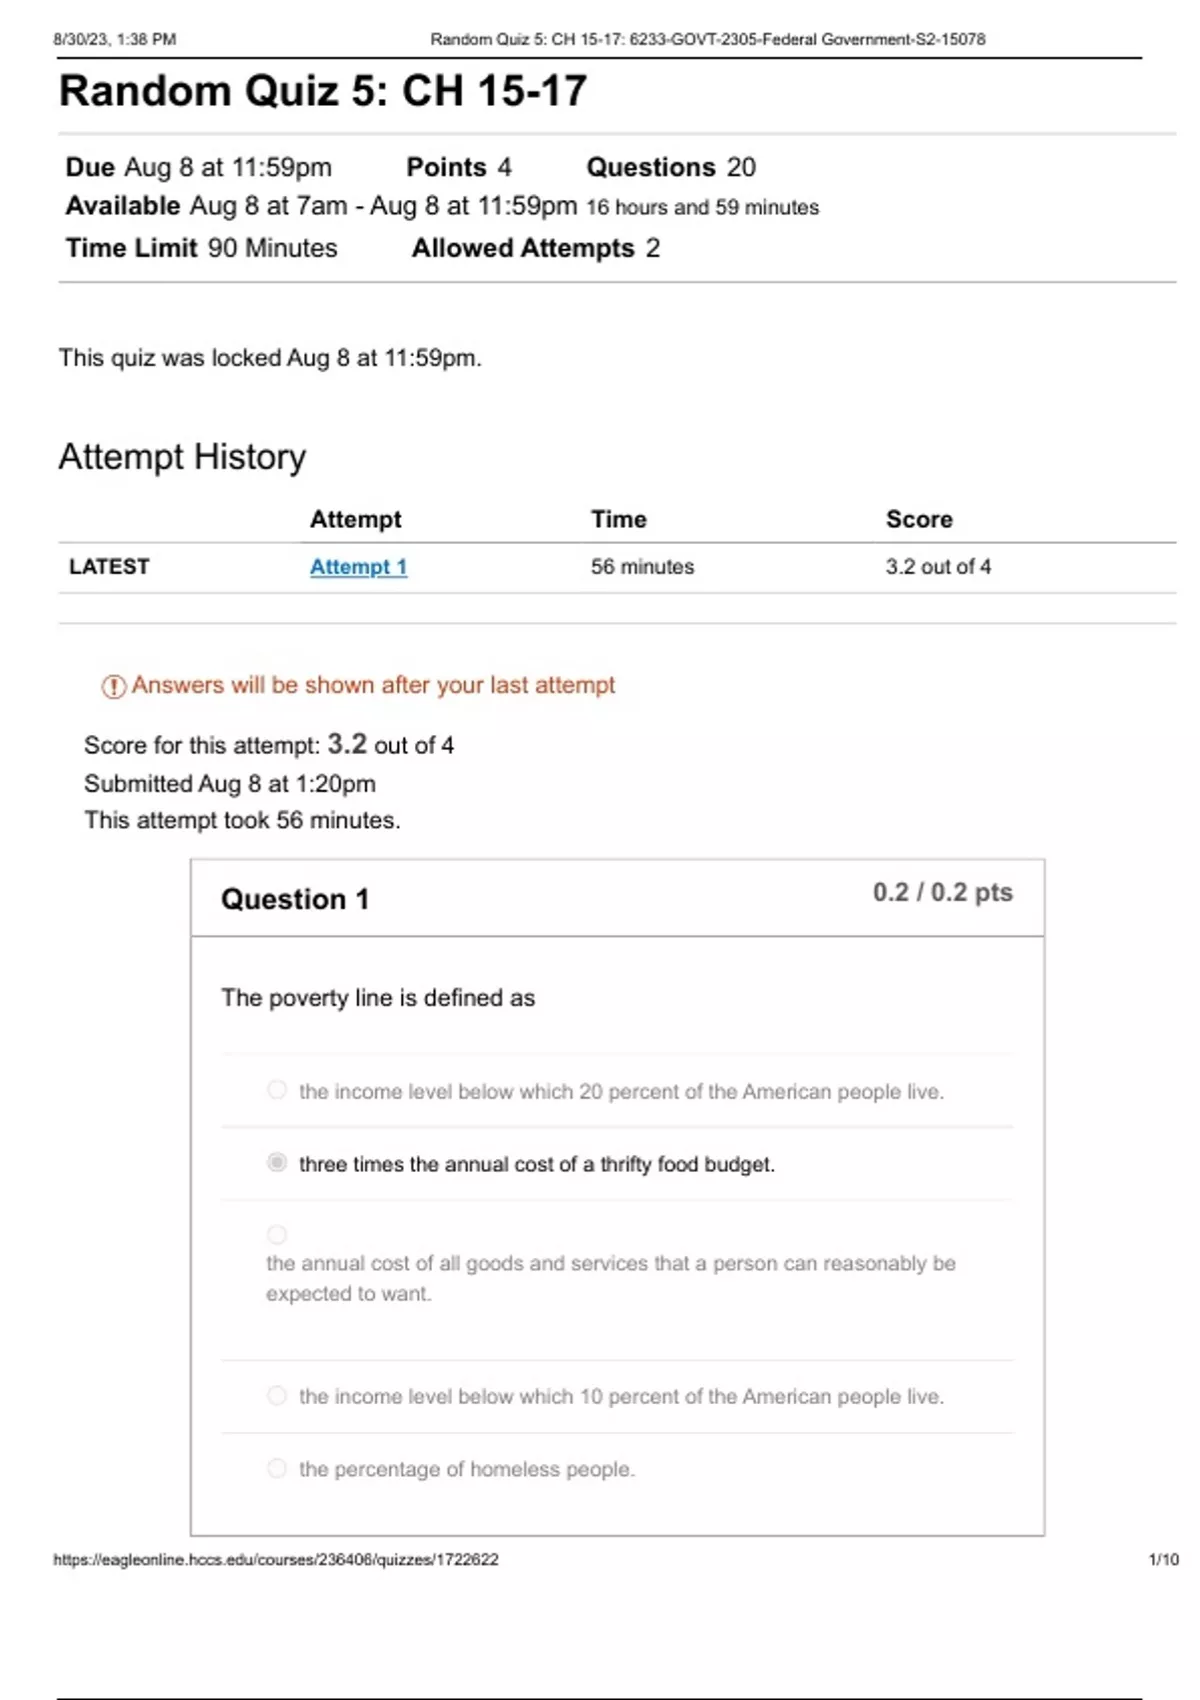Click the 'Score' column header
Viewport: 1200px width, 1700px height.
click(919, 519)
